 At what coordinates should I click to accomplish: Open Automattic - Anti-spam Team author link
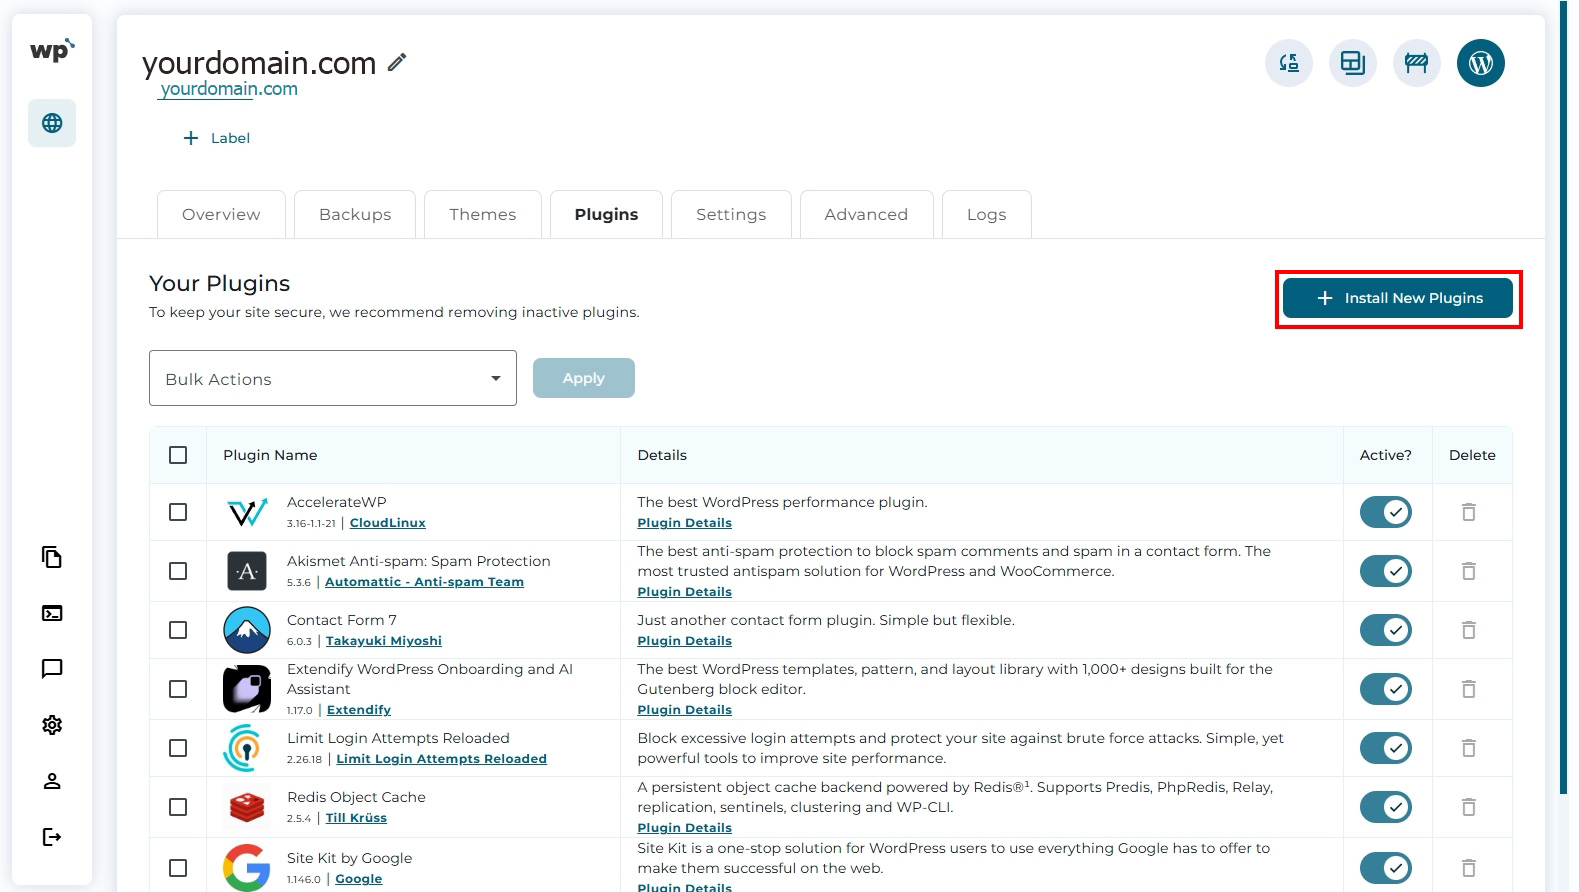424,582
